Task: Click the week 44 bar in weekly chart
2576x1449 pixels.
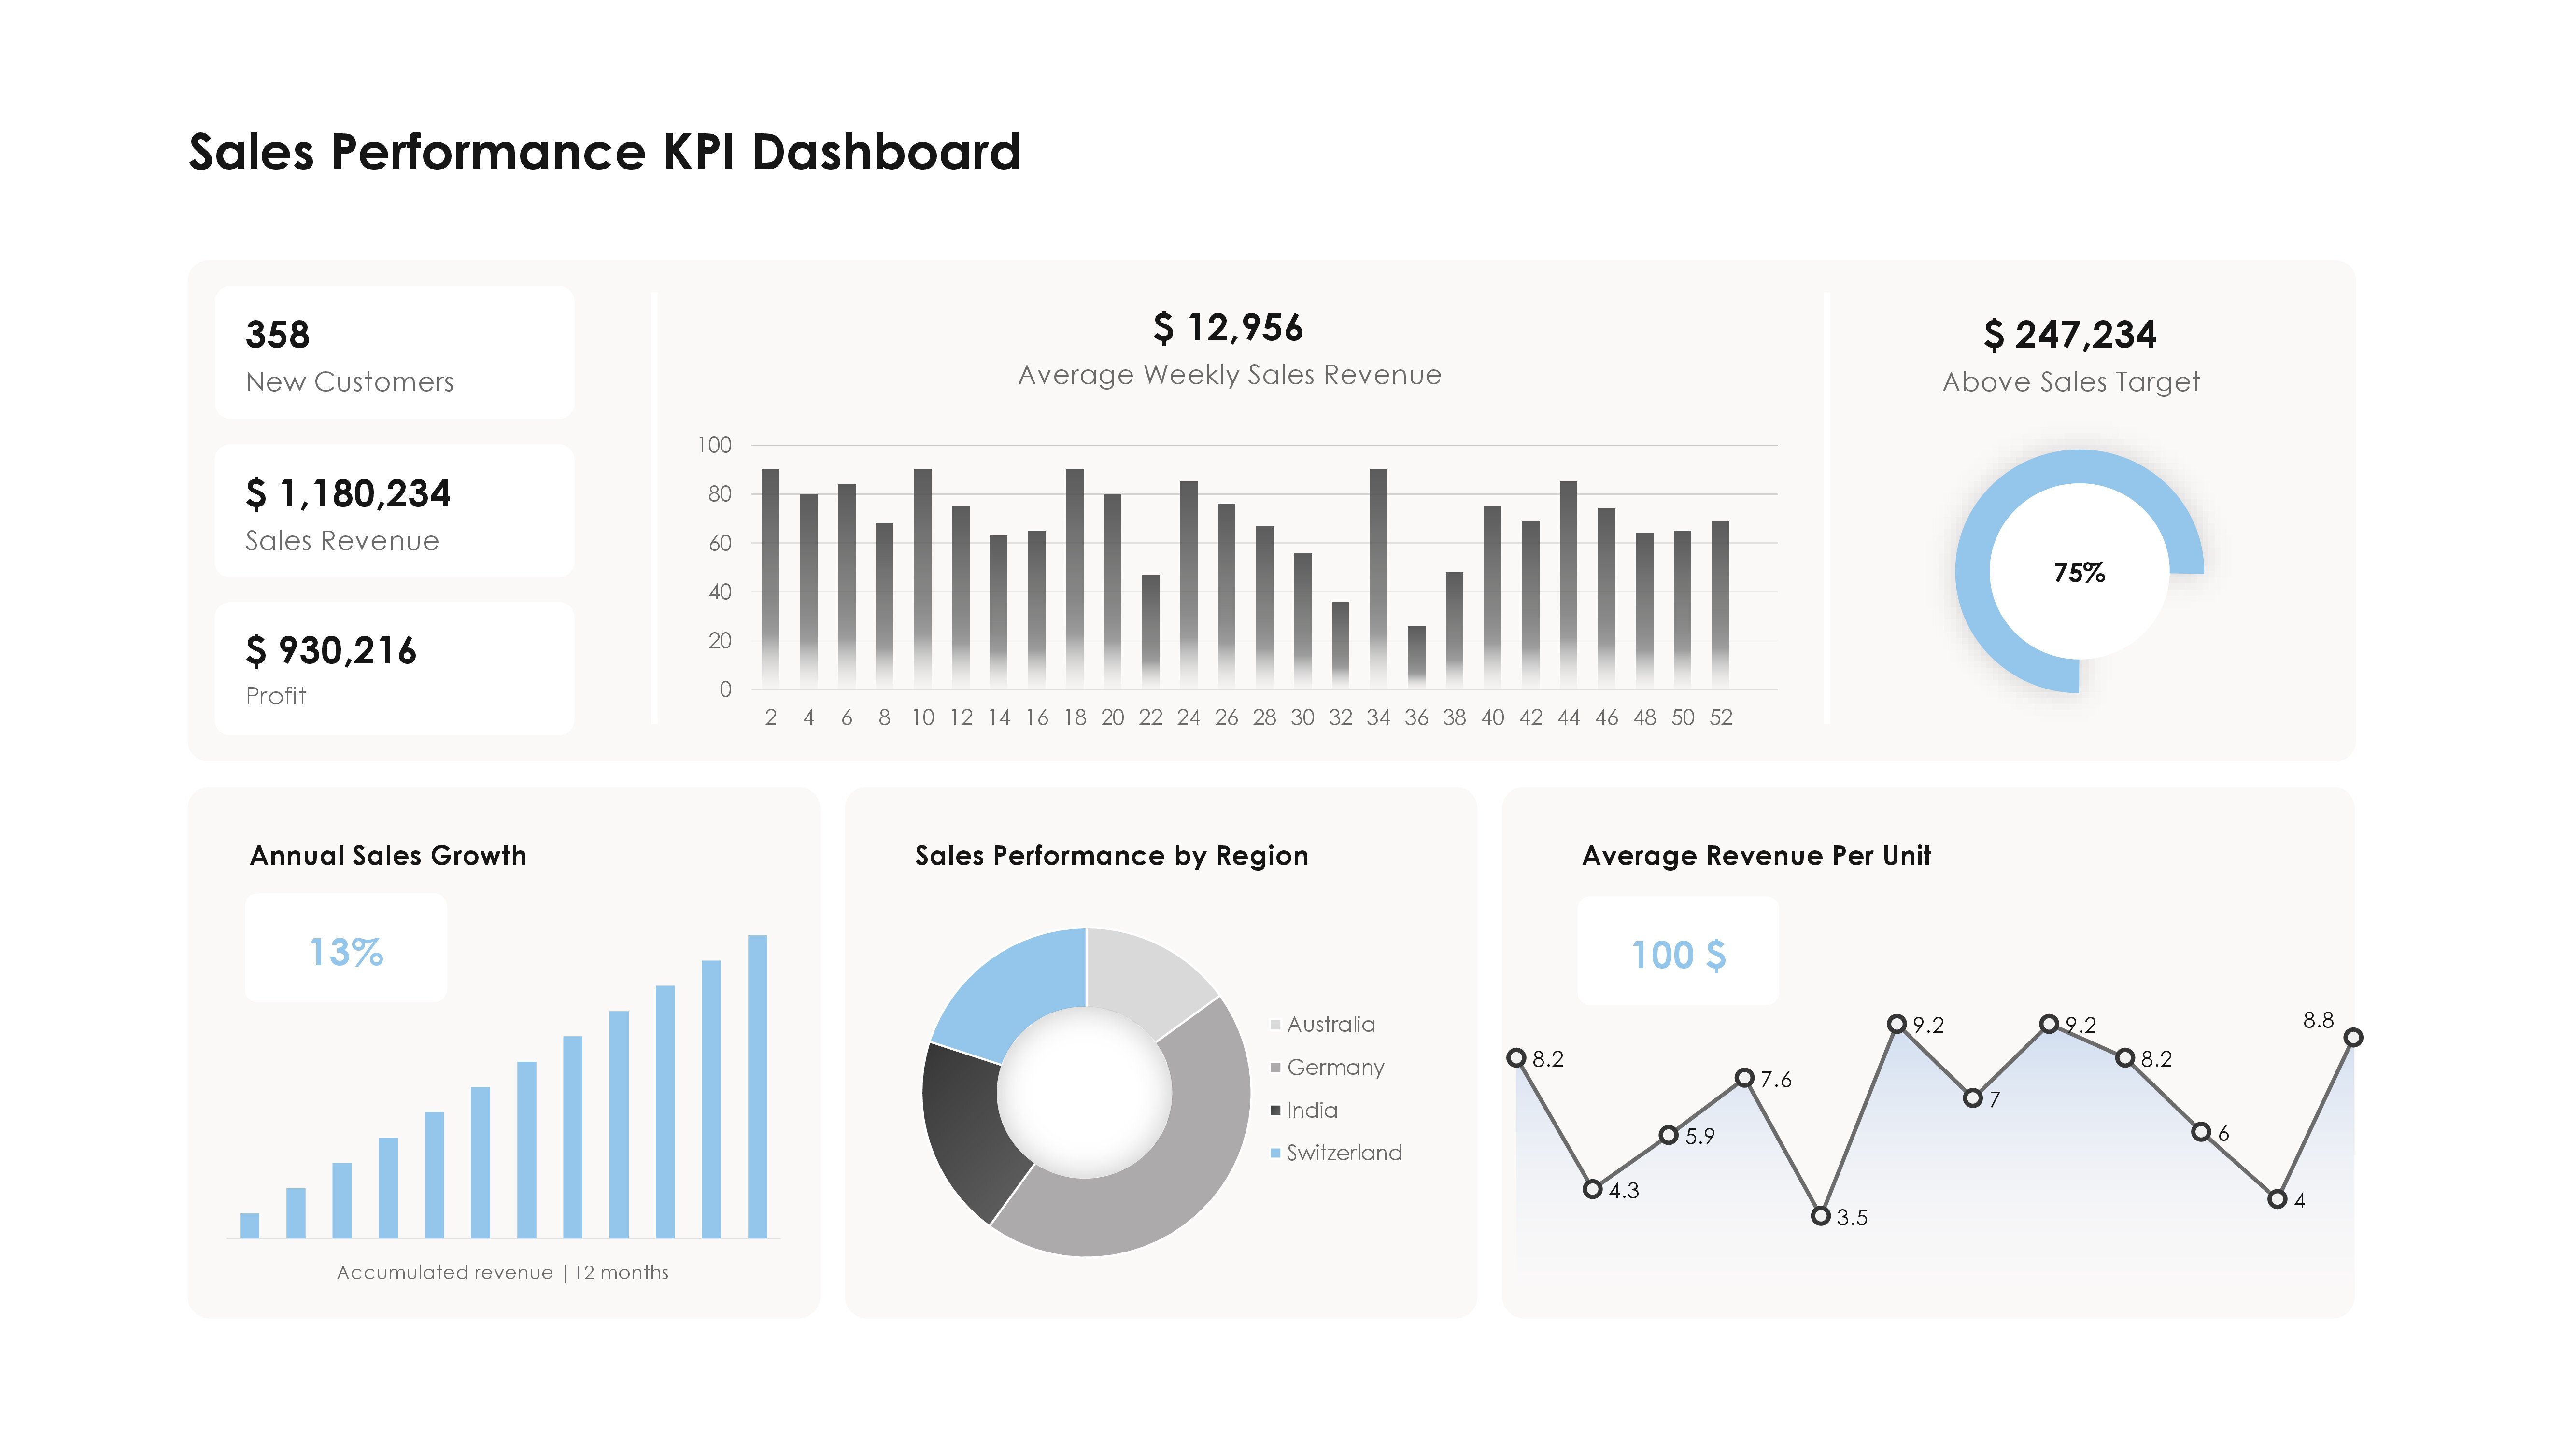Action: (1569, 585)
